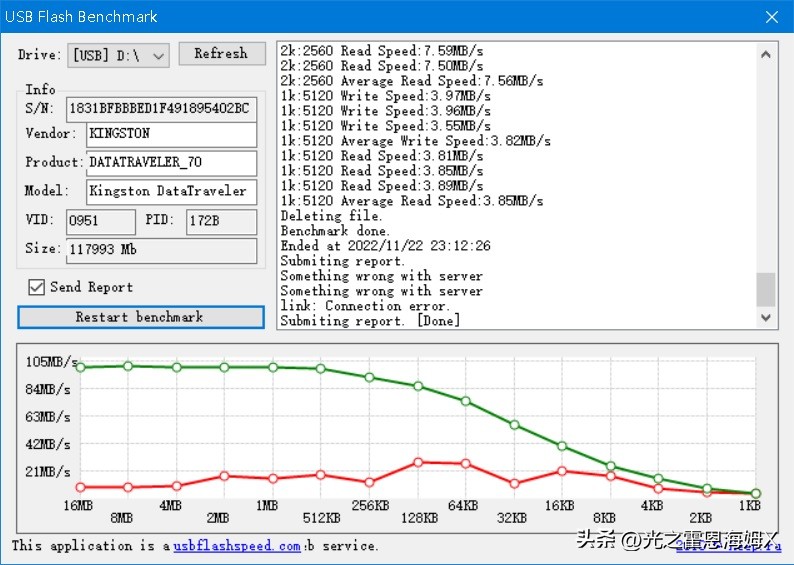Click the PID 172B field
The width and height of the screenshot is (794, 565).
pyautogui.click(x=220, y=221)
